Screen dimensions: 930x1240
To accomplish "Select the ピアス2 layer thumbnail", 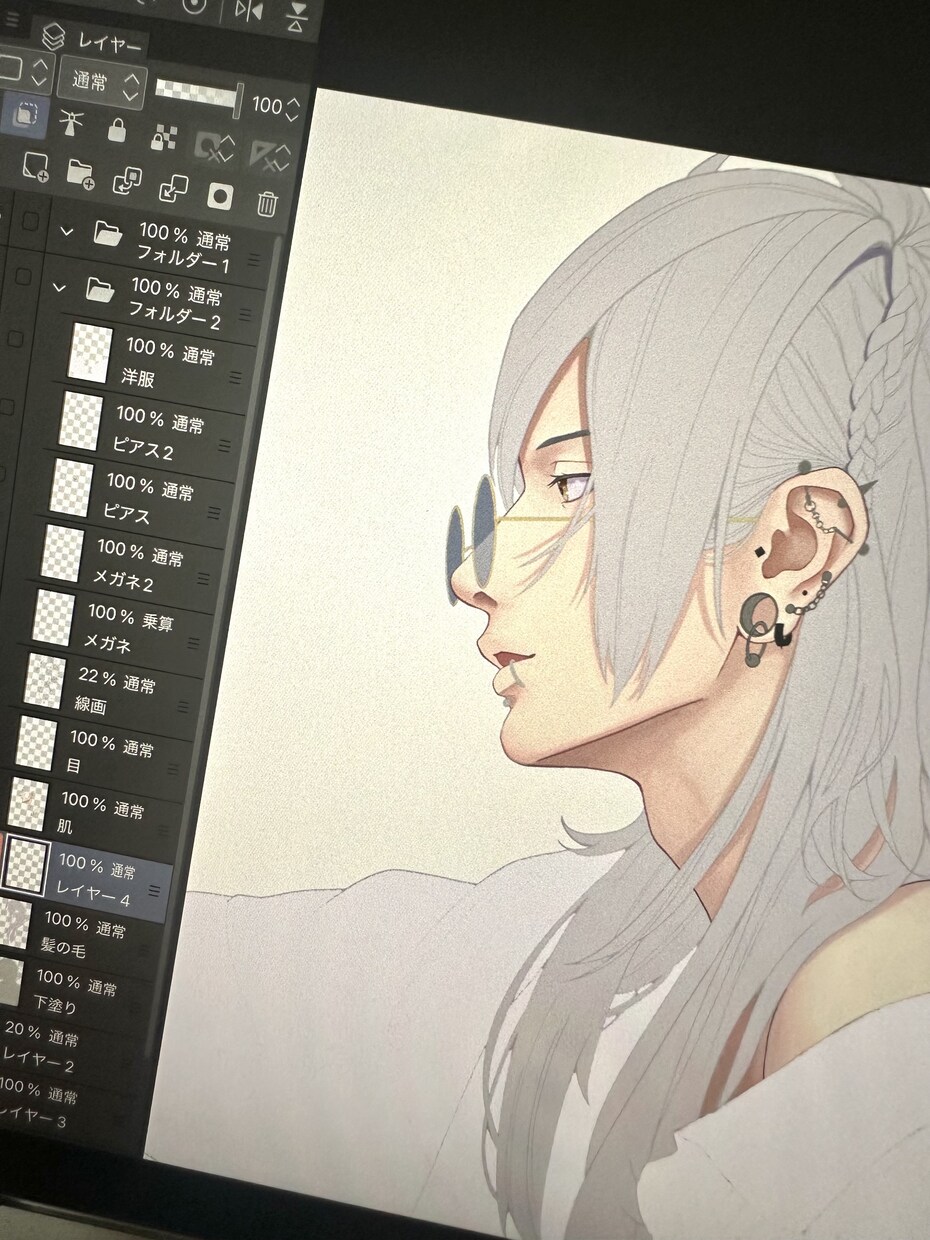I will coord(79,420).
